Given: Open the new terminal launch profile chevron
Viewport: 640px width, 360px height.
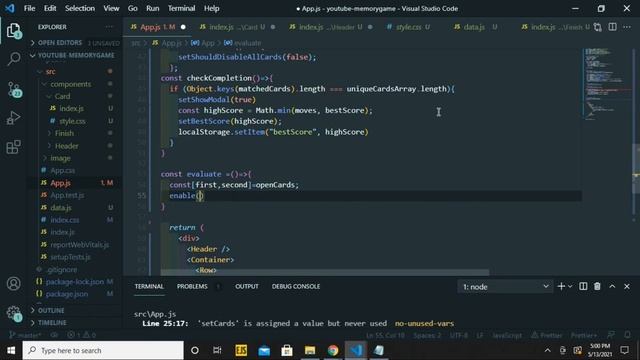Looking at the screenshot, I should [x=570, y=287].
